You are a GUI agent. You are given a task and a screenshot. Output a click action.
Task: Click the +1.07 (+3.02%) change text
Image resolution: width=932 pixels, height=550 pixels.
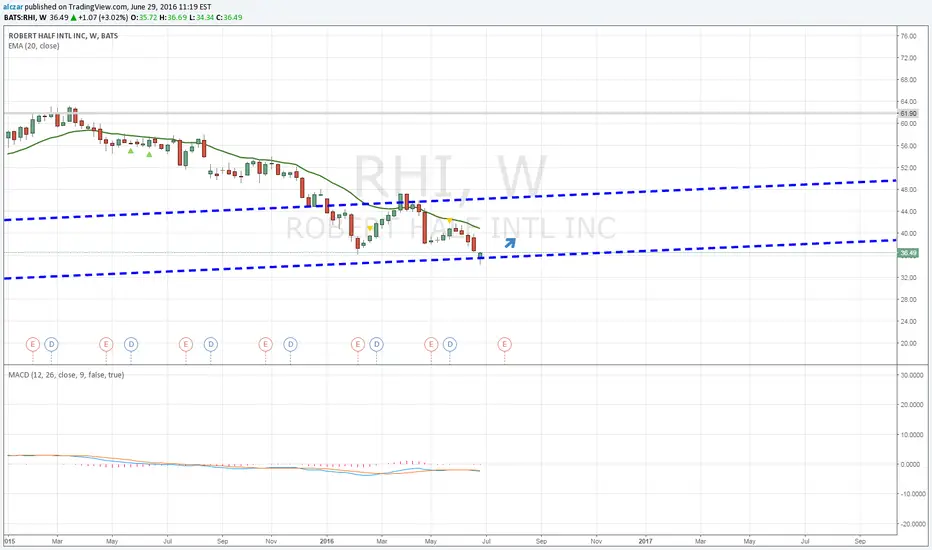pyautogui.click(x=103, y=17)
